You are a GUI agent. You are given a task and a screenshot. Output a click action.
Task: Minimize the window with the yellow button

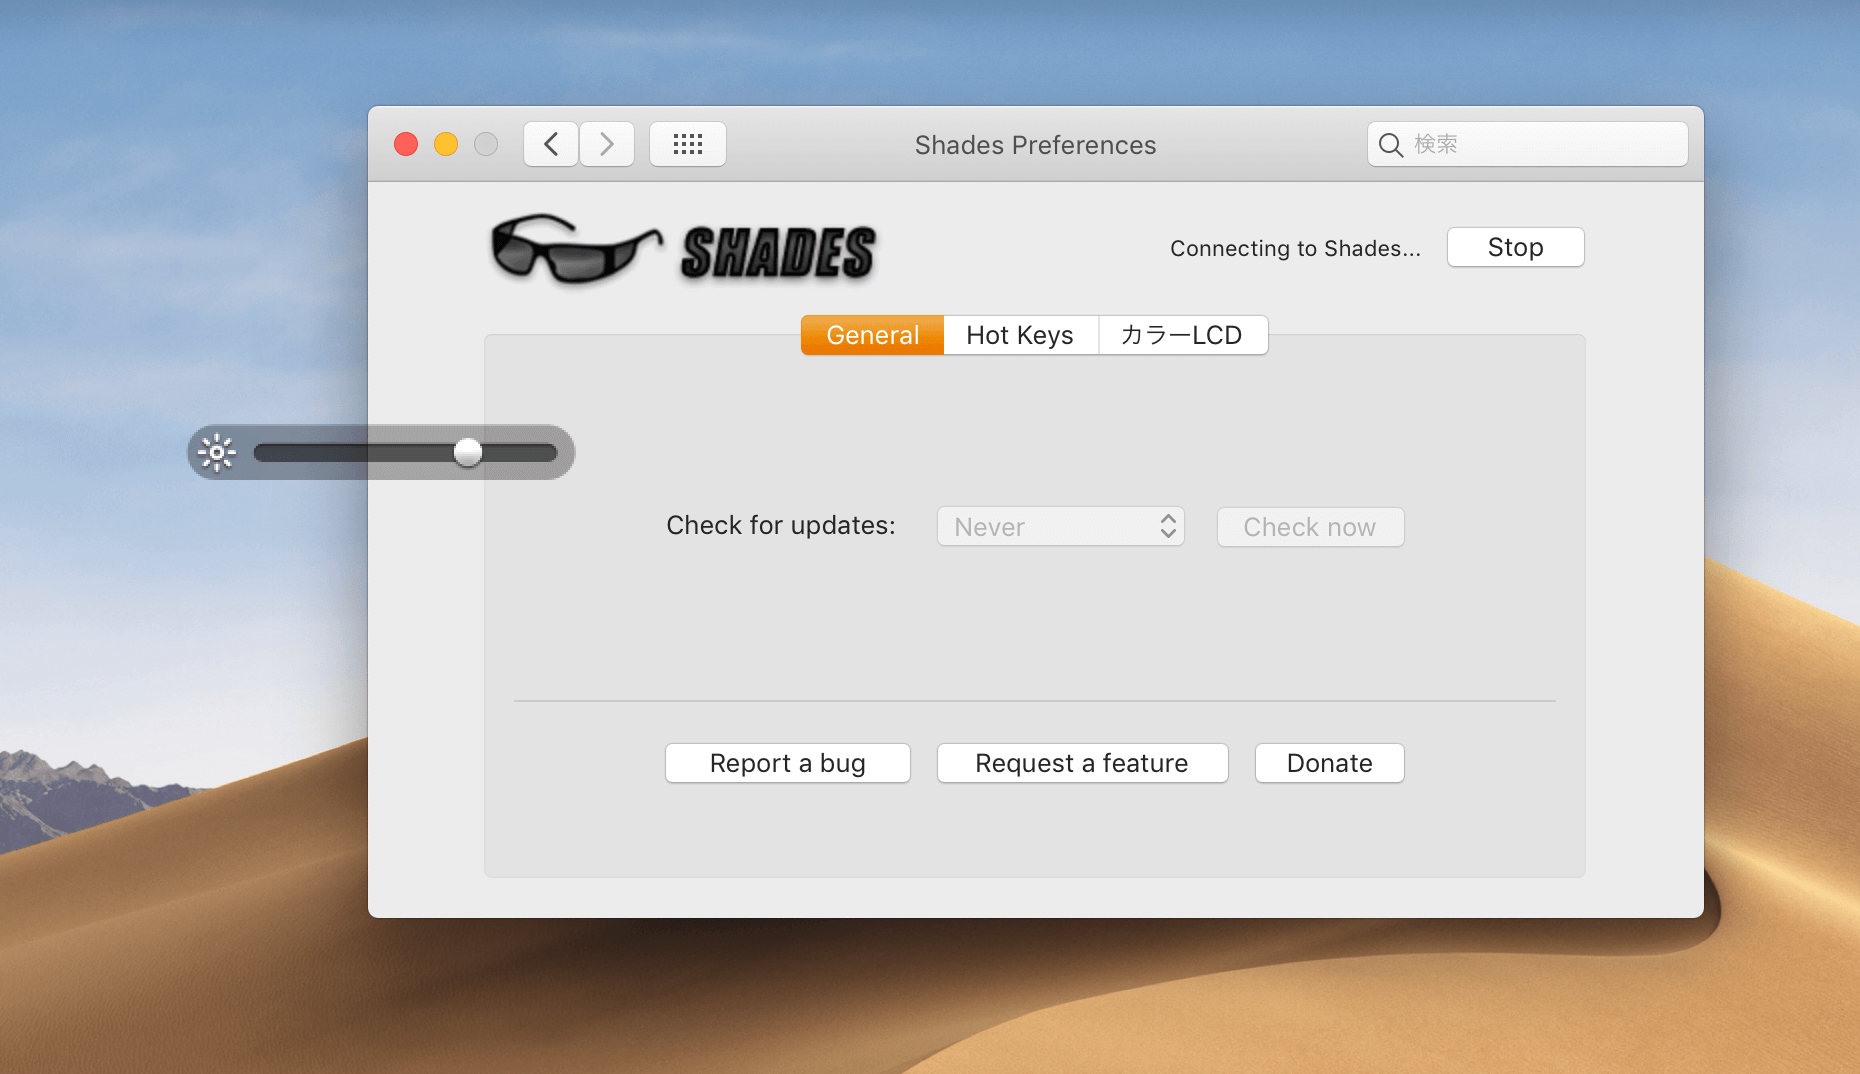[x=446, y=145]
